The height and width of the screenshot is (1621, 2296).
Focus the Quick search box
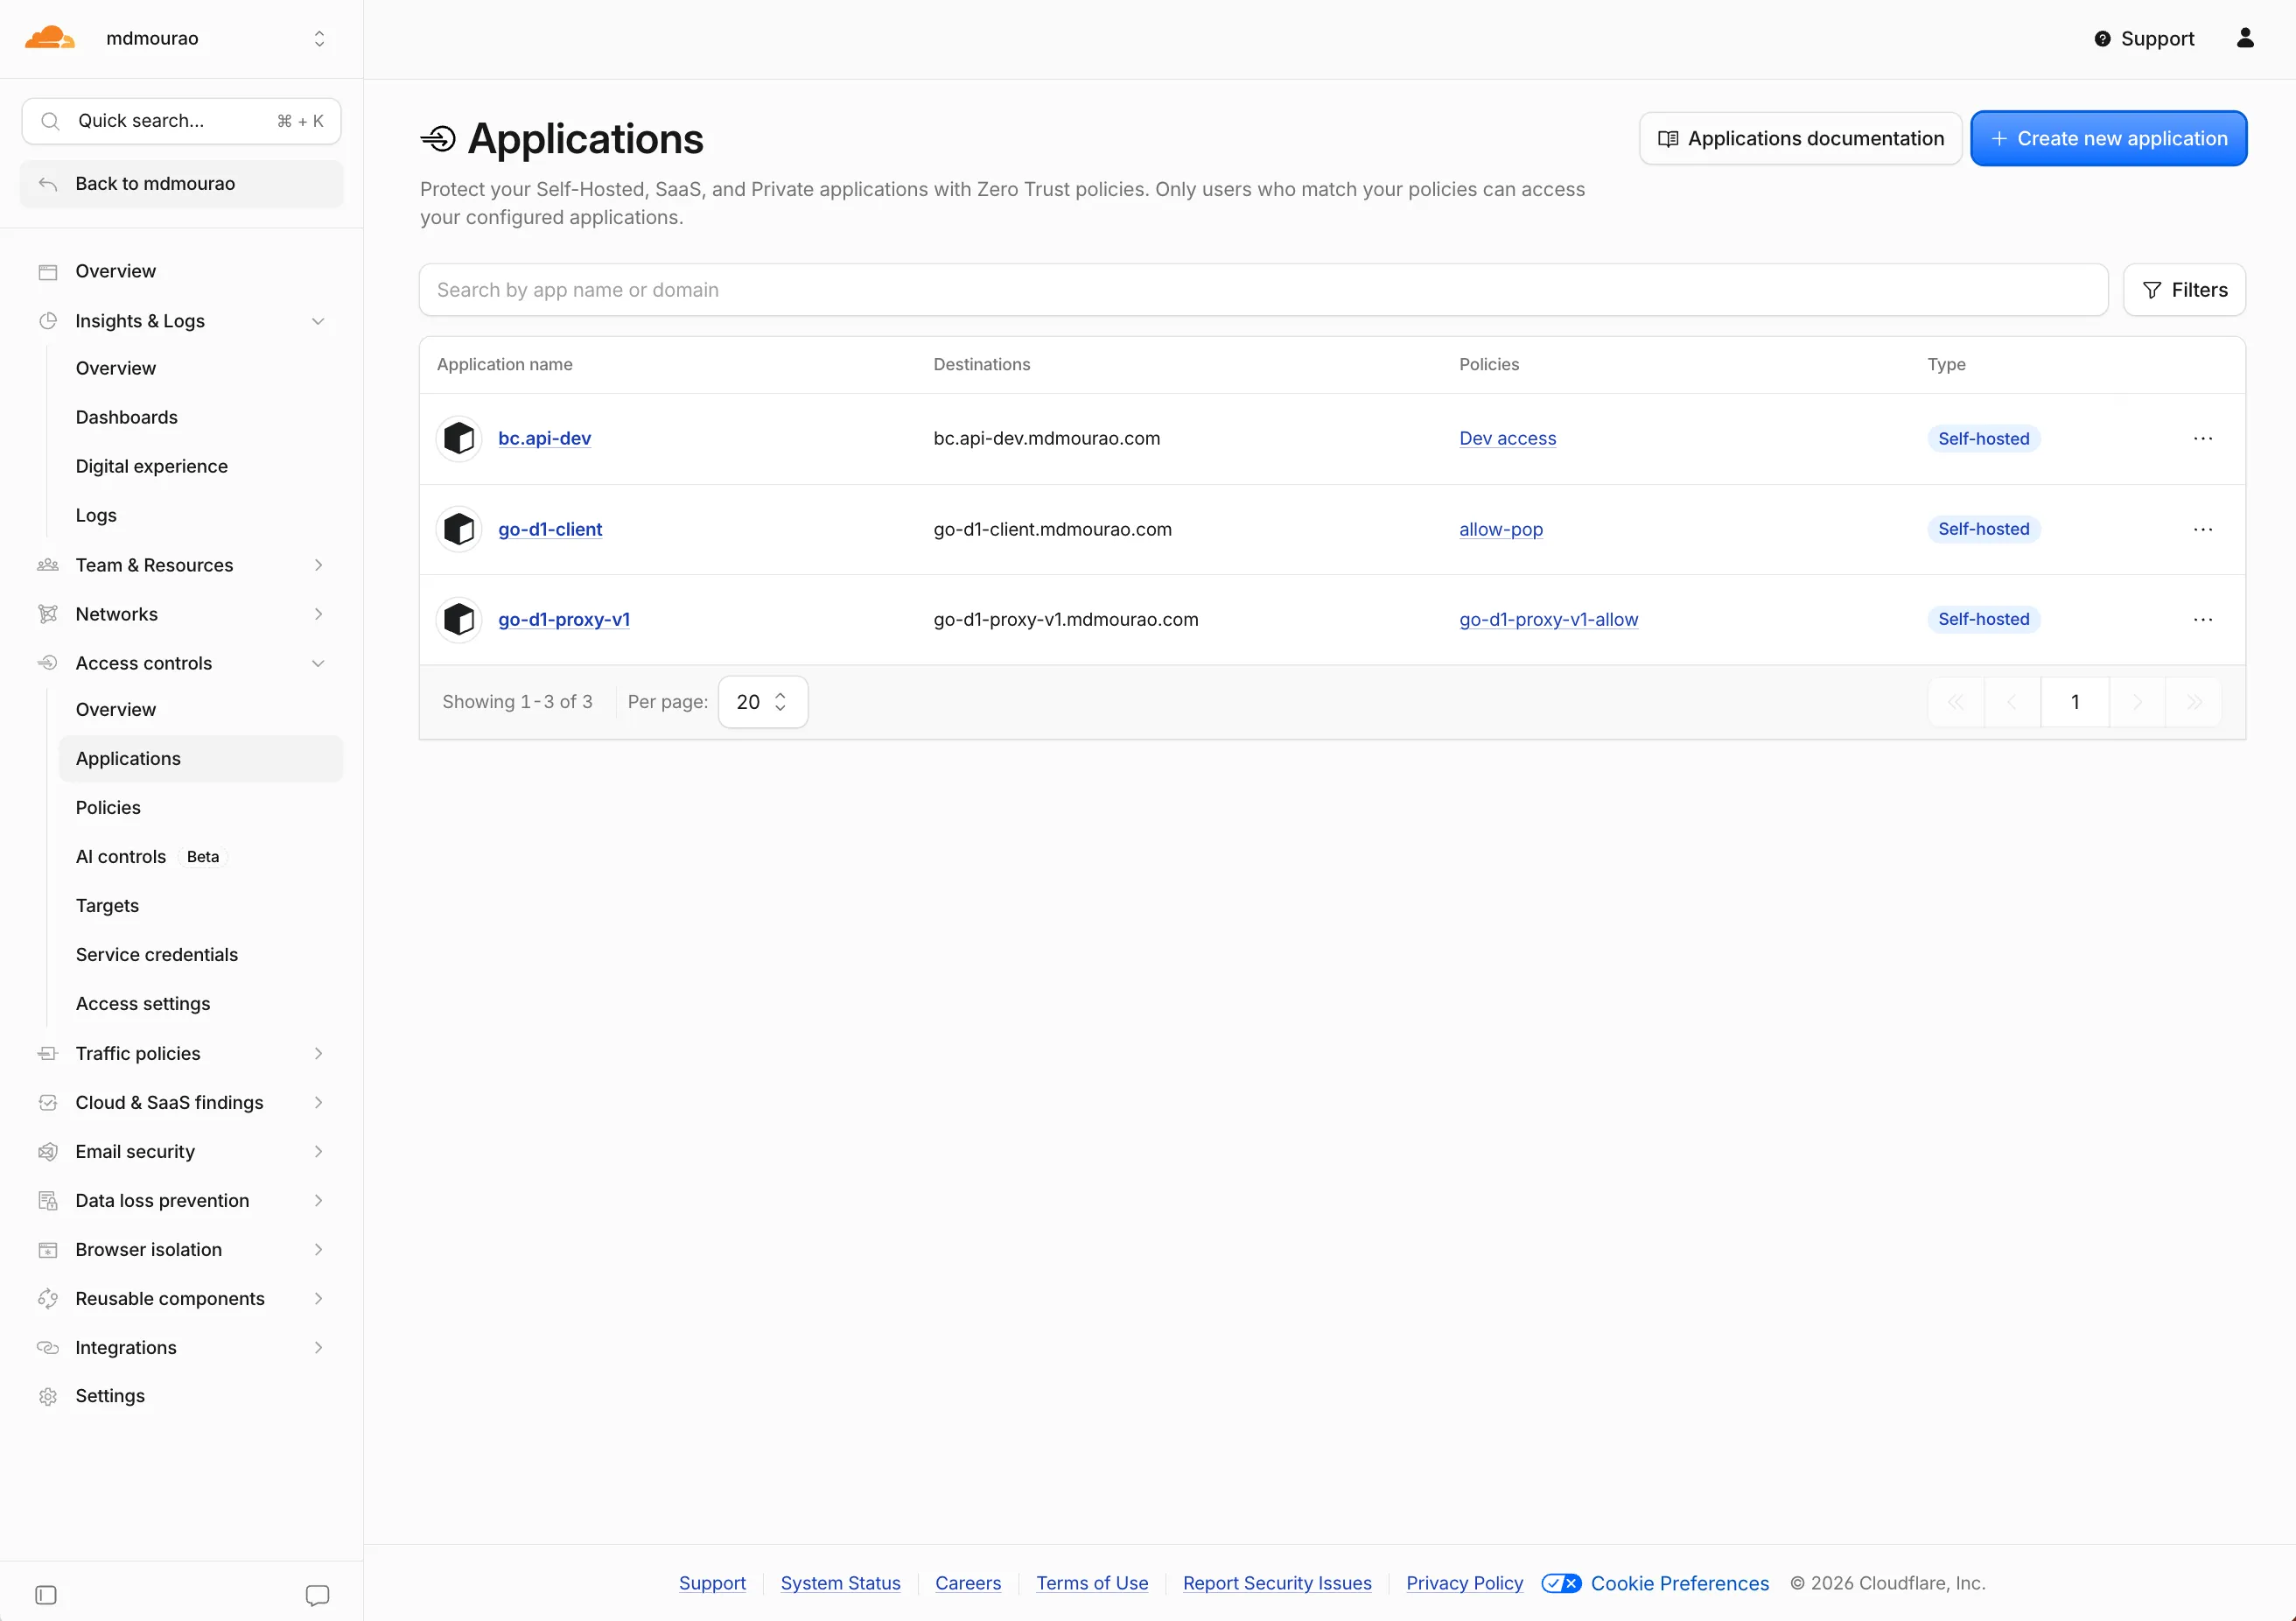click(x=181, y=121)
